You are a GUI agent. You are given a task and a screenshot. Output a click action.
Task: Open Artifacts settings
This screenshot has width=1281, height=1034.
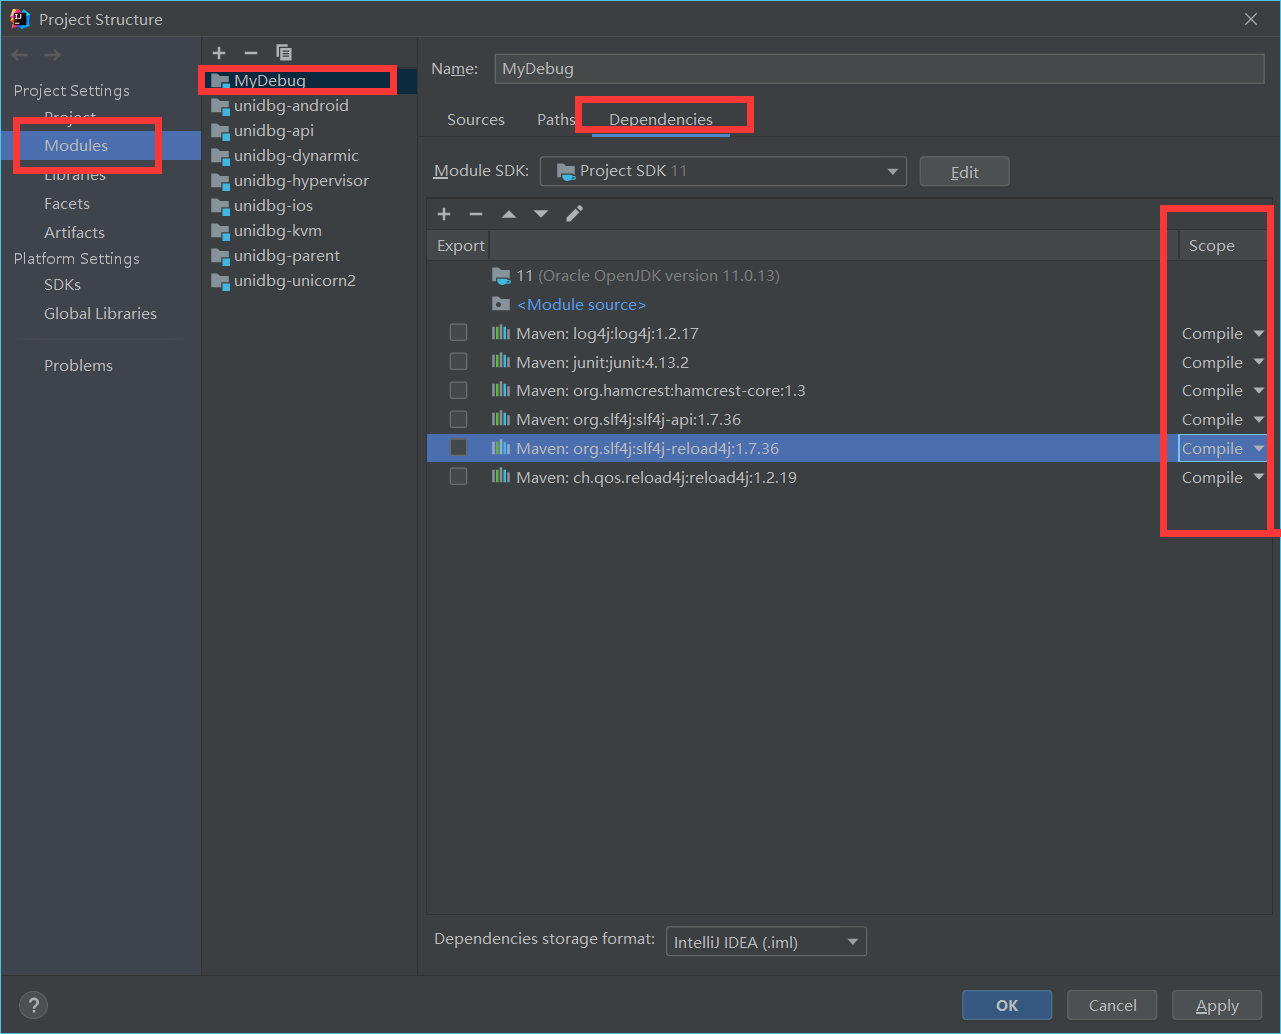tap(74, 233)
